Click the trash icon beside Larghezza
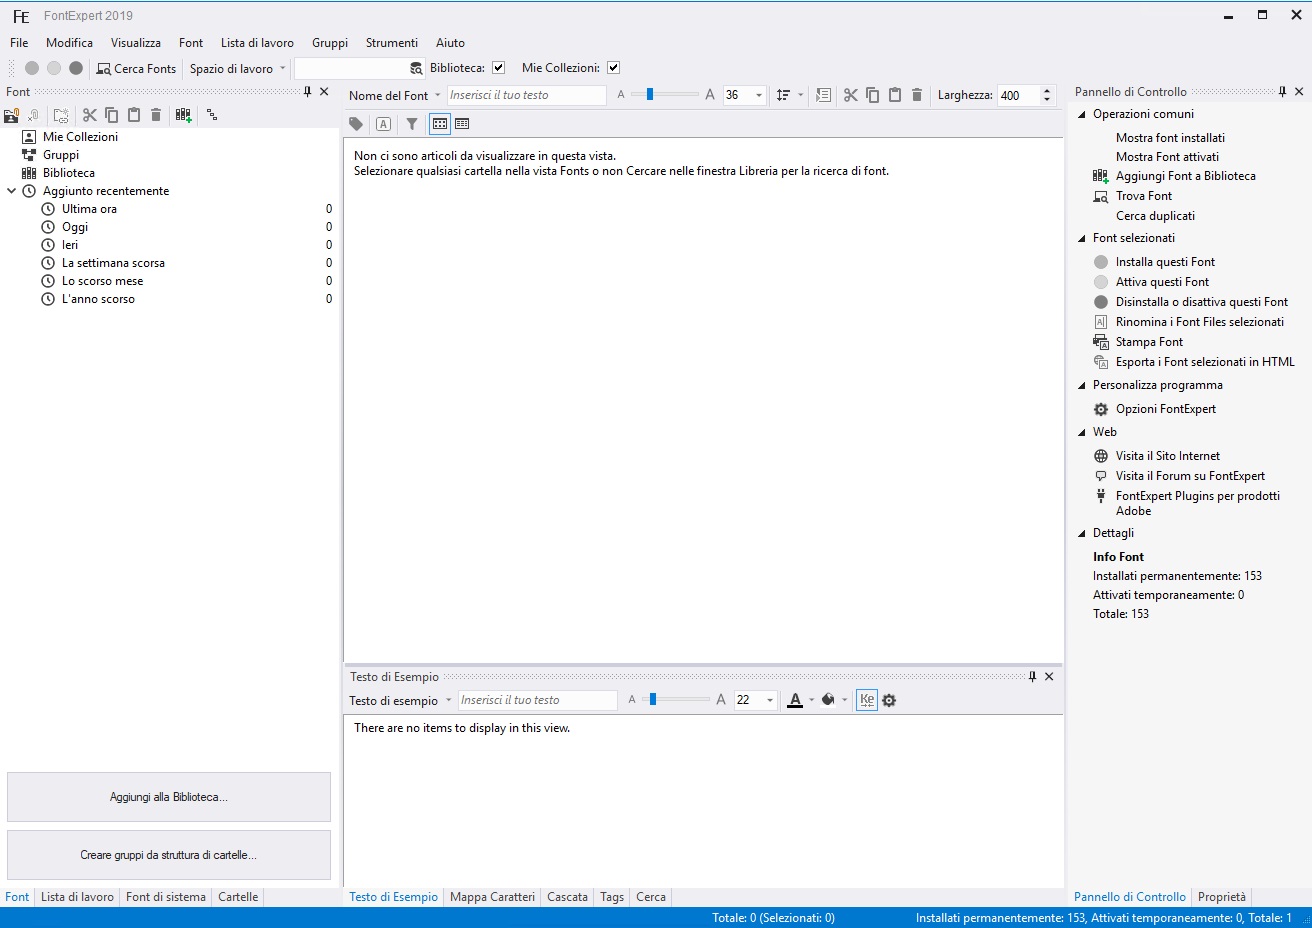 [917, 95]
